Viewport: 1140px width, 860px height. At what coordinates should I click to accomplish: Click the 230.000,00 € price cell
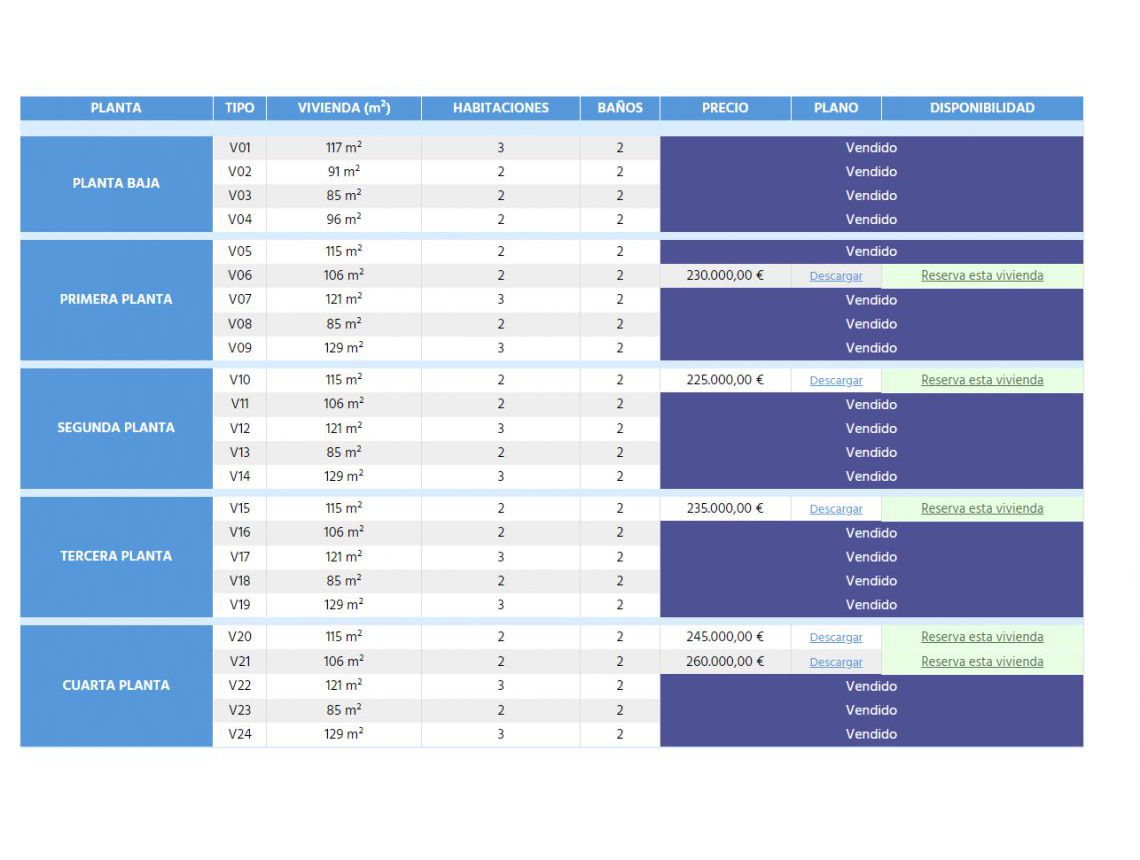pyautogui.click(x=725, y=276)
